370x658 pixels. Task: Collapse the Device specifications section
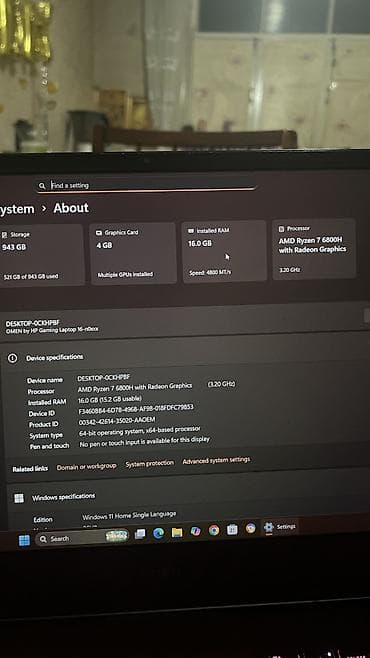coord(185,357)
